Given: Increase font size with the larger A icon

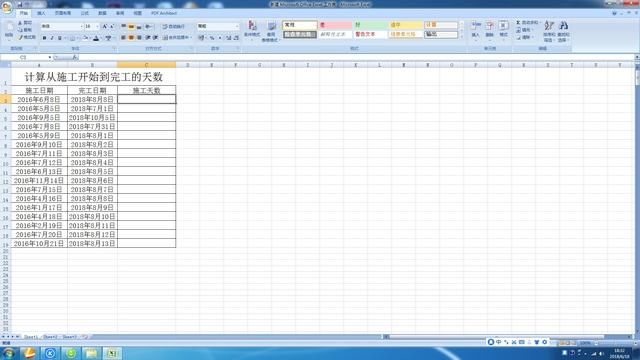Looking at the screenshot, I should coord(104,26).
